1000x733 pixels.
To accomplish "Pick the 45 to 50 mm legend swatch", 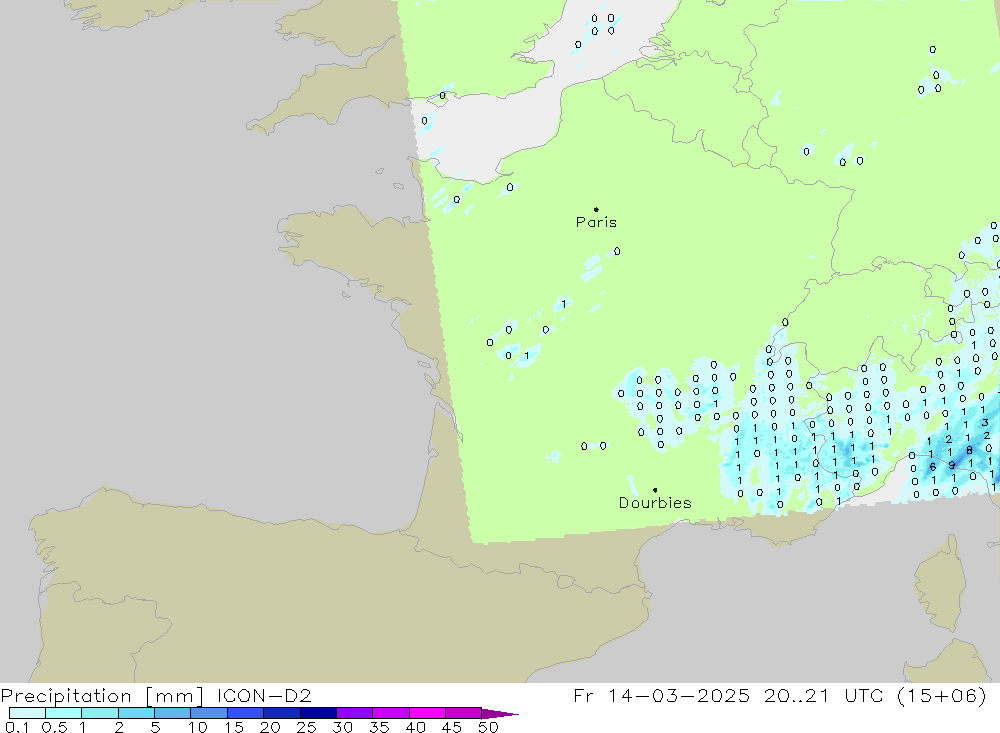I will pos(463,713).
